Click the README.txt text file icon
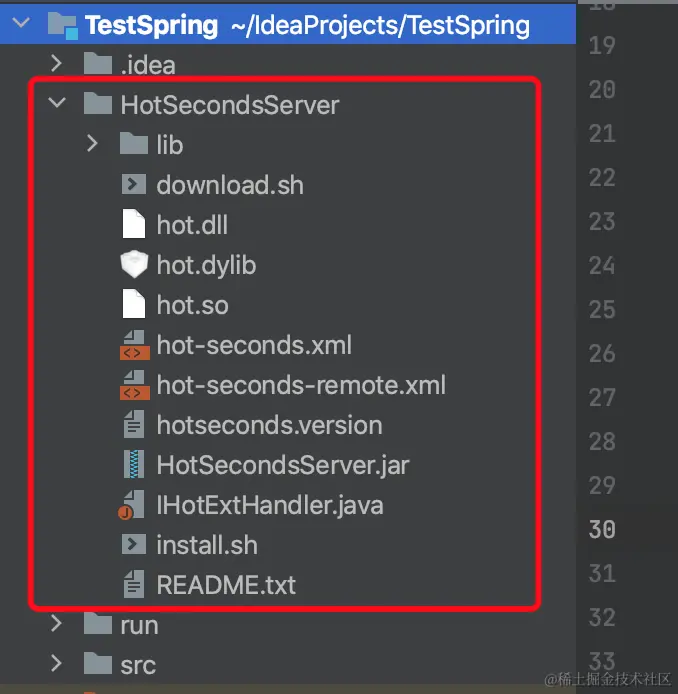Viewport: 678px width, 694px height. pos(133,584)
